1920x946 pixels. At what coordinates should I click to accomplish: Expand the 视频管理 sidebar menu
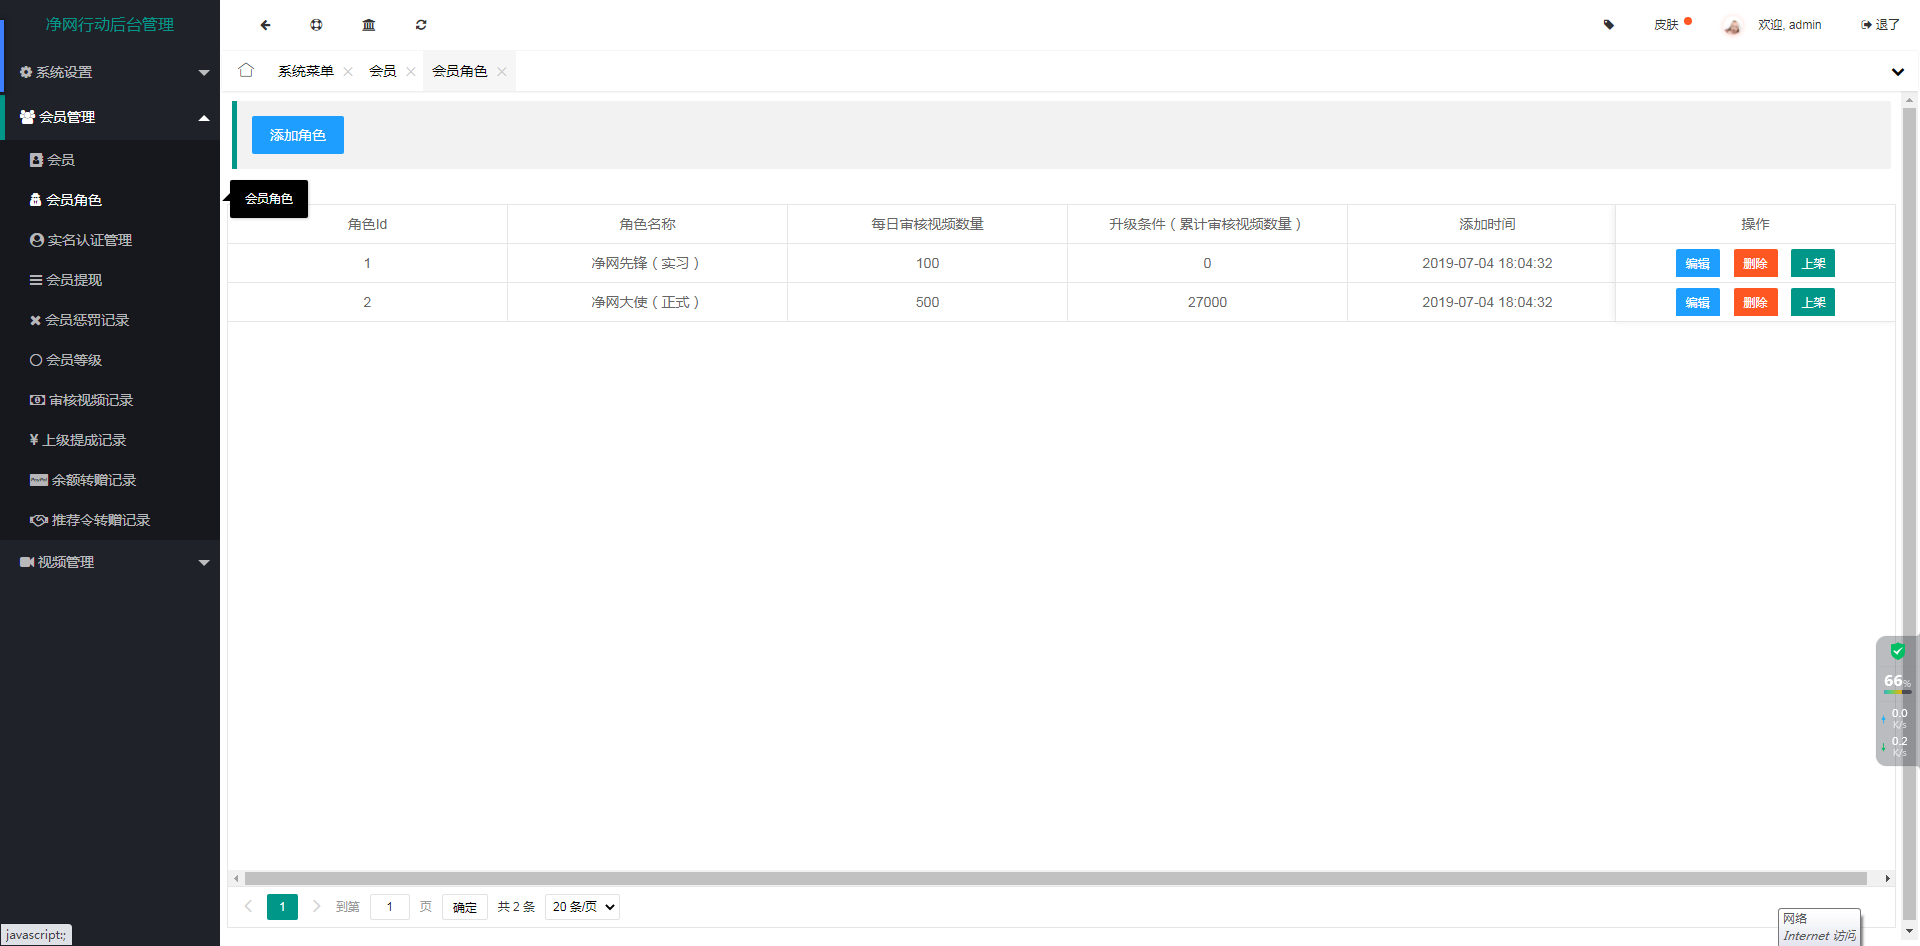pyautogui.click(x=110, y=562)
